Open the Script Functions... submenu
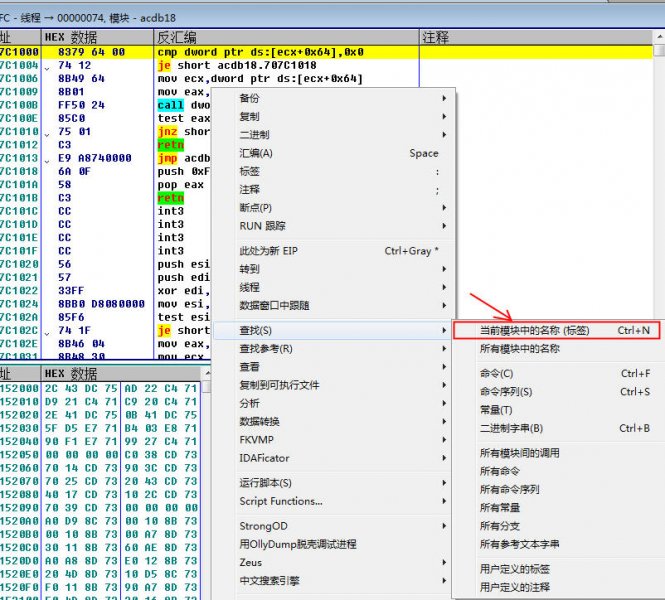This screenshot has height=600, width=665. click(x=333, y=501)
